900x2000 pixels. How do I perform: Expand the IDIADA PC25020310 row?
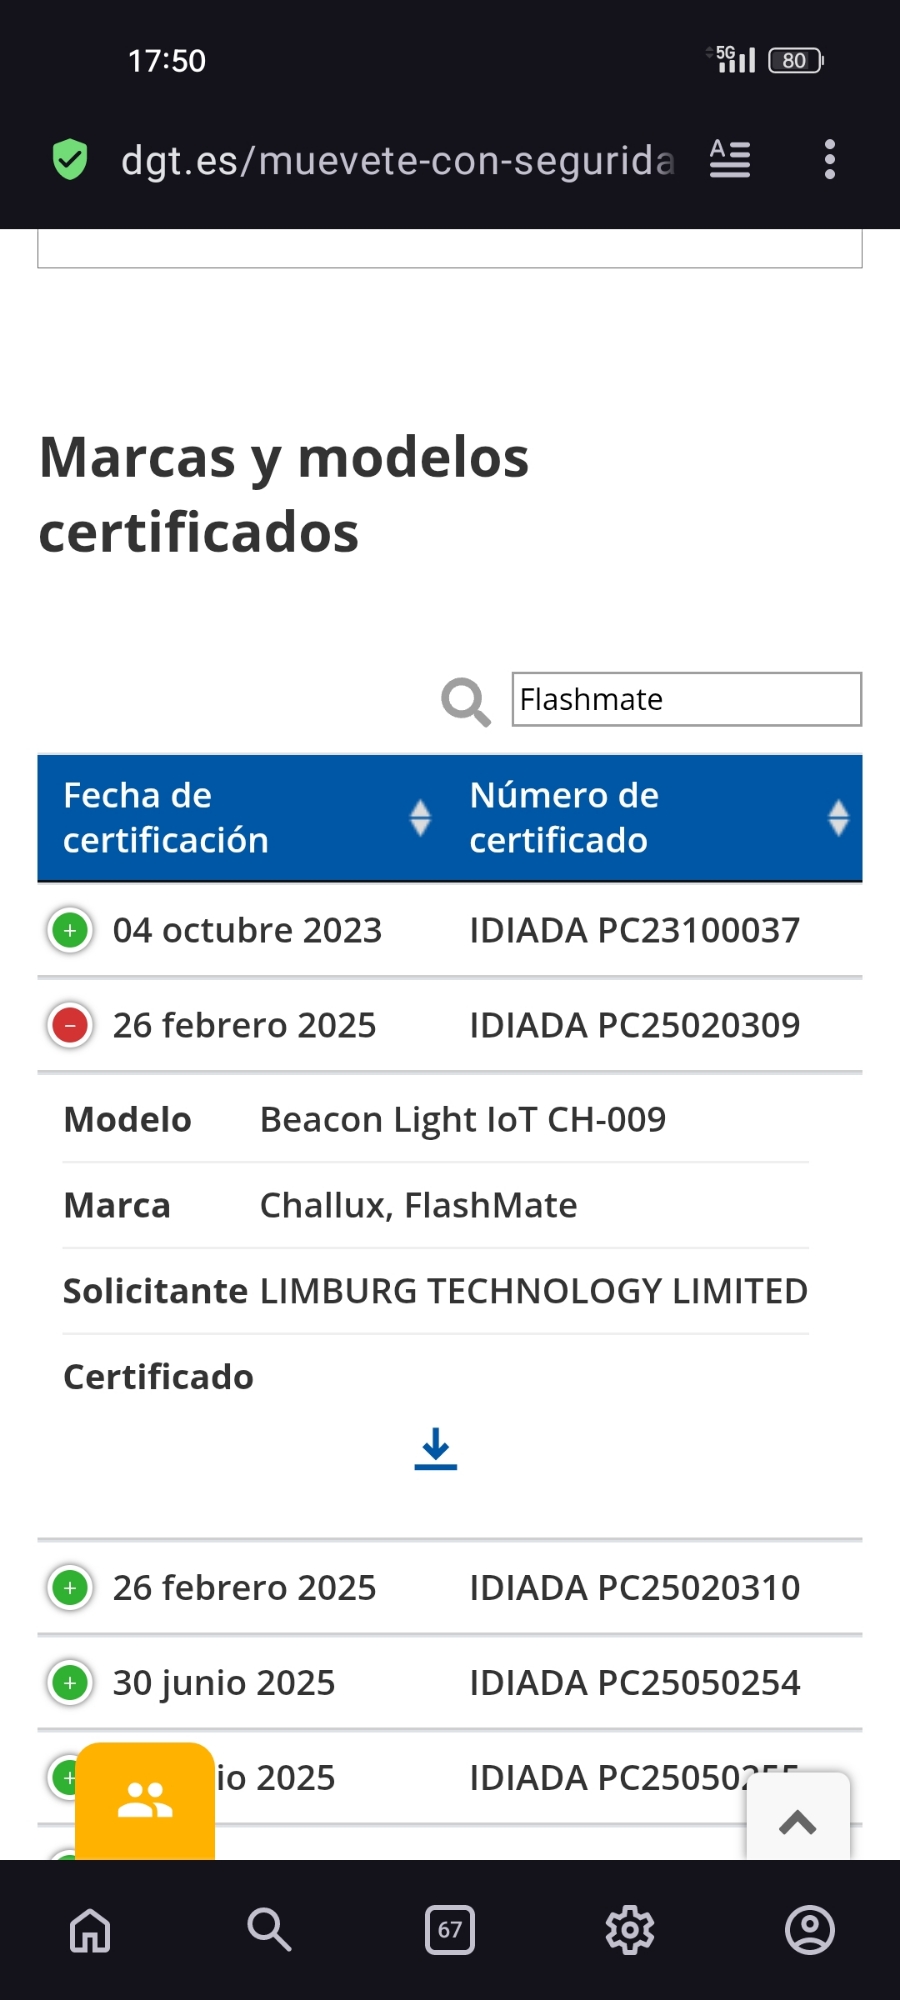(70, 1588)
